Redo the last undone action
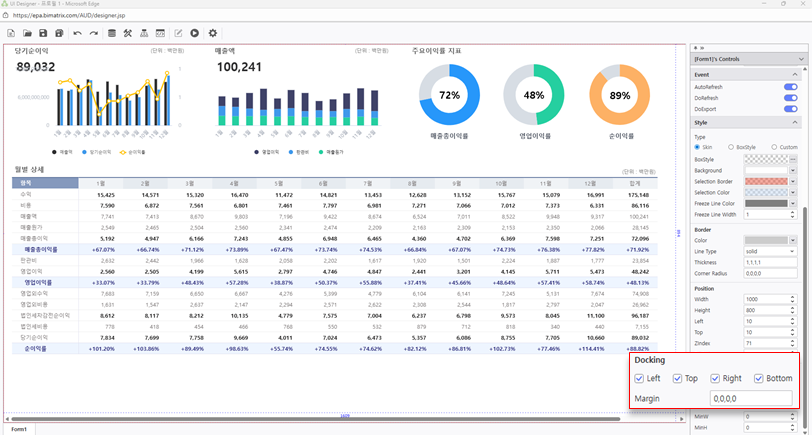Image resolution: width=812 pixels, height=435 pixels. click(94, 34)
